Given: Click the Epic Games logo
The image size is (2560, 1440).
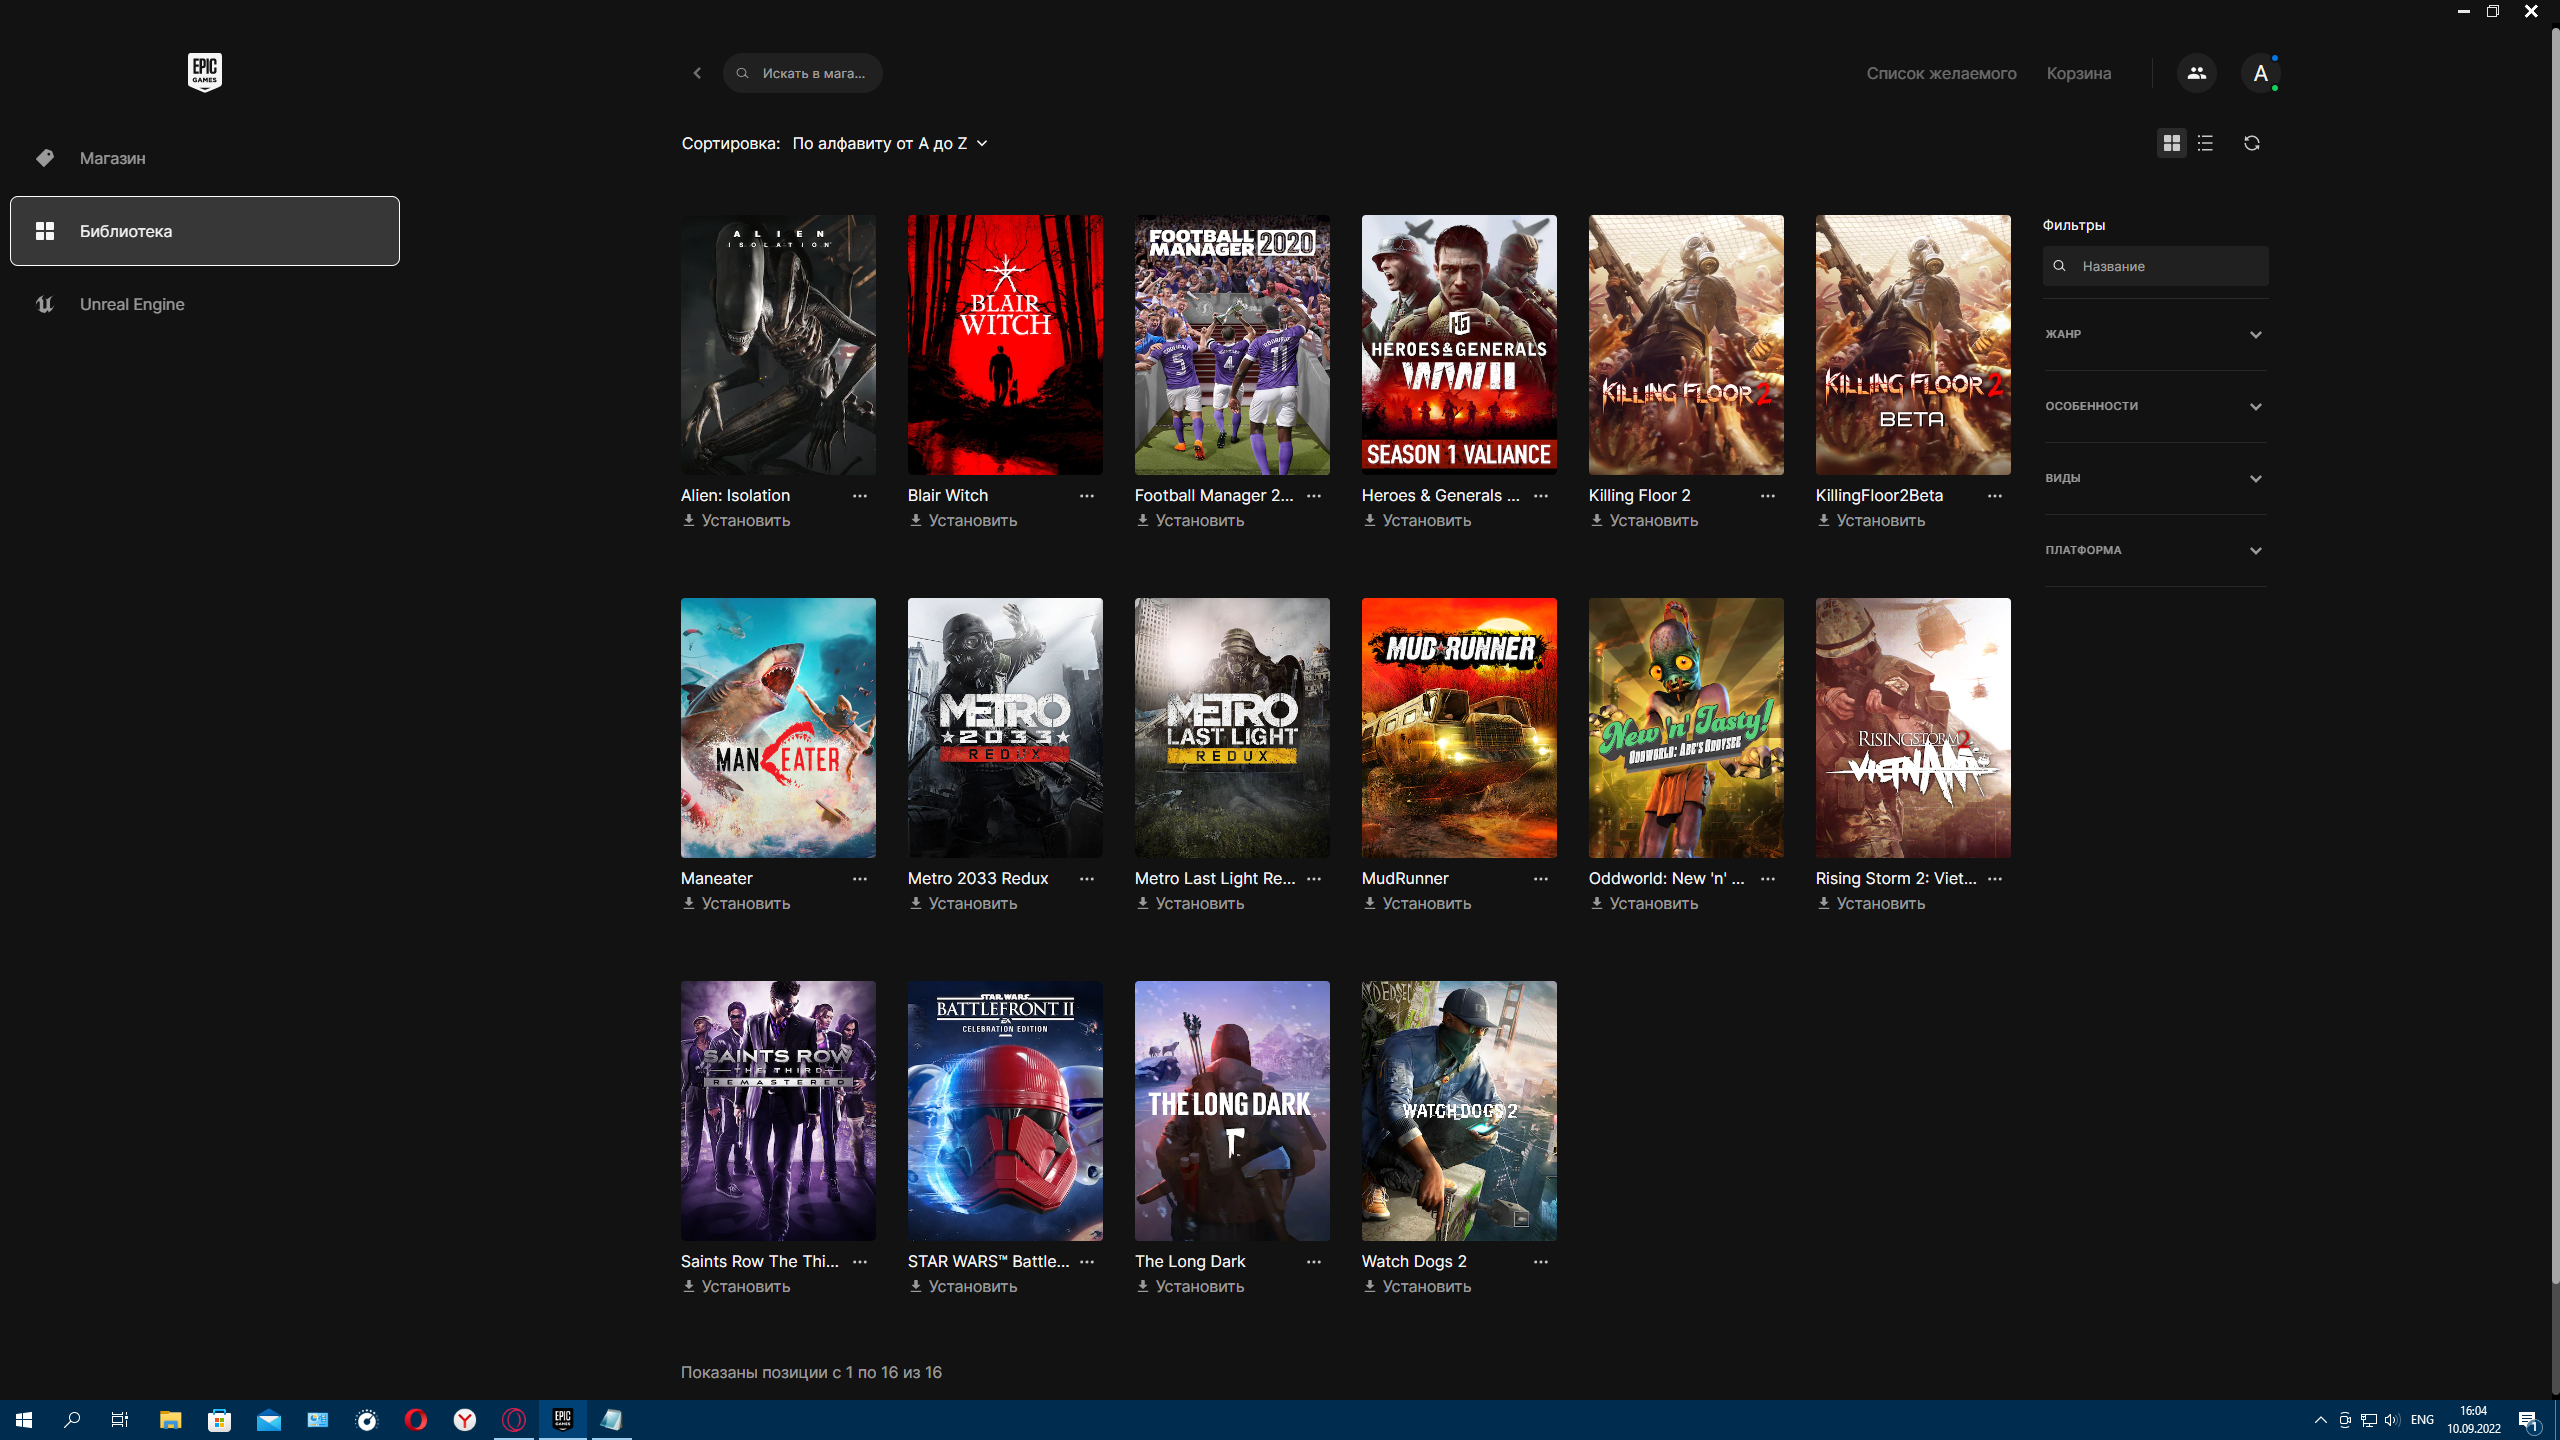Looking at the screenshot, I should point(204,72).
